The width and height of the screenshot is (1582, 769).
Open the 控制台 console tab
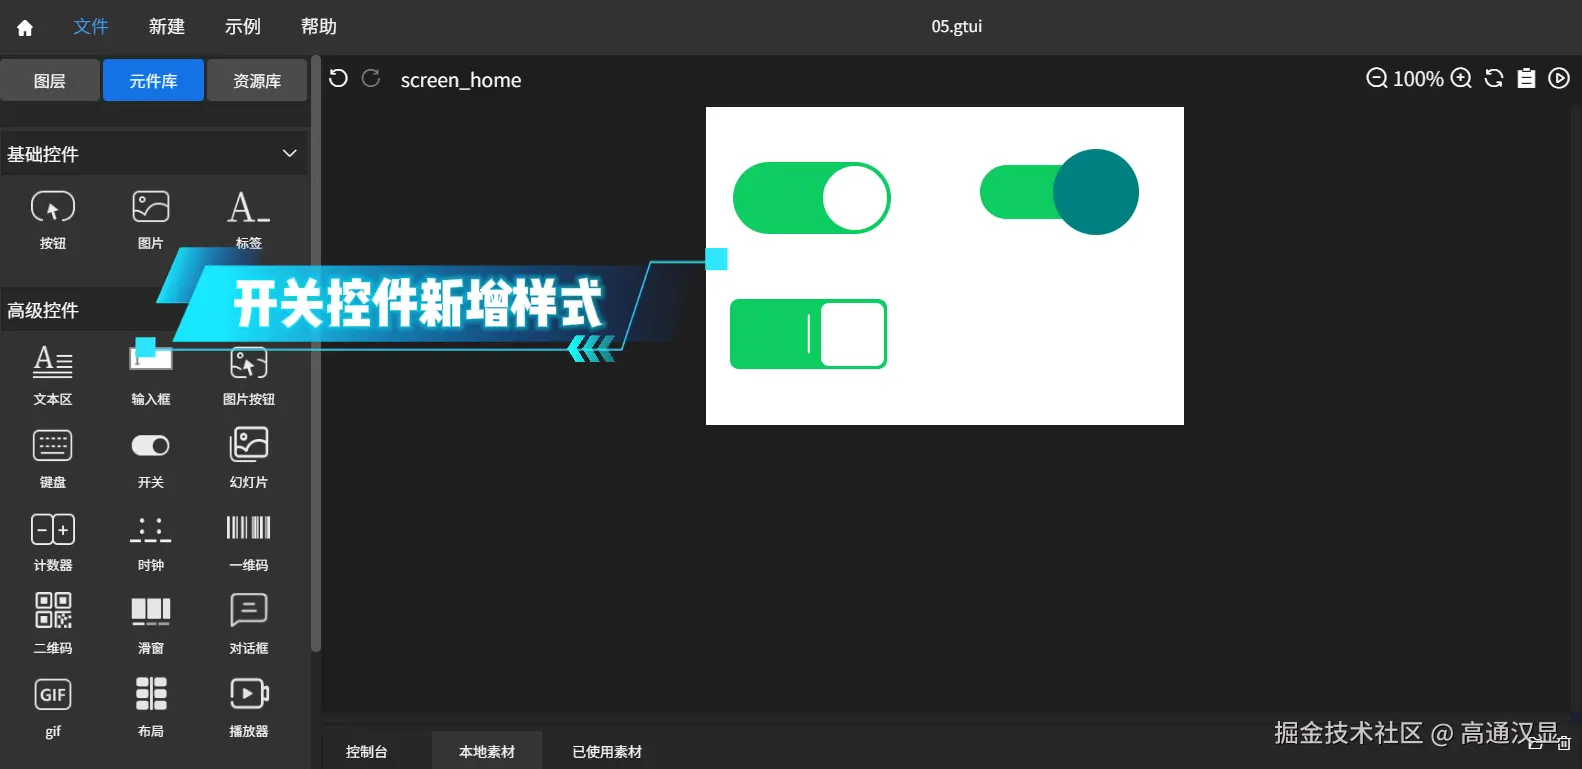coord(367,752)
